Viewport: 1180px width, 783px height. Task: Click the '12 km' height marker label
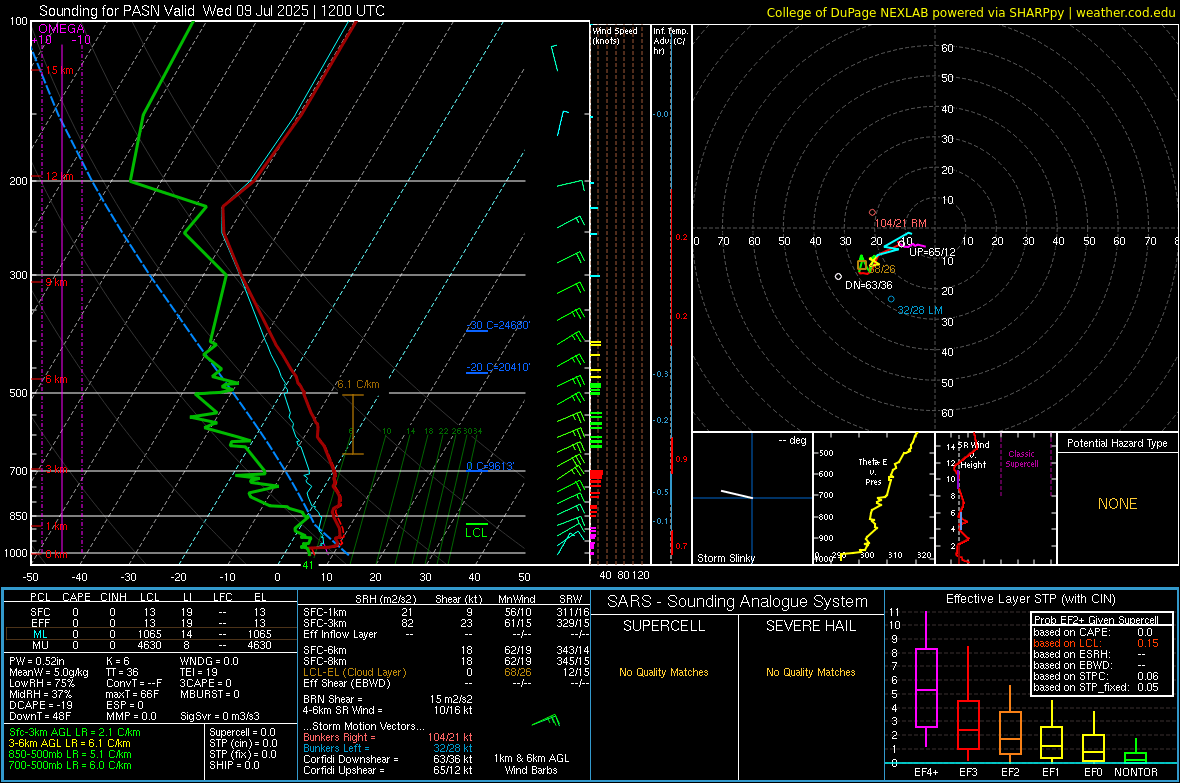(59, 176)
